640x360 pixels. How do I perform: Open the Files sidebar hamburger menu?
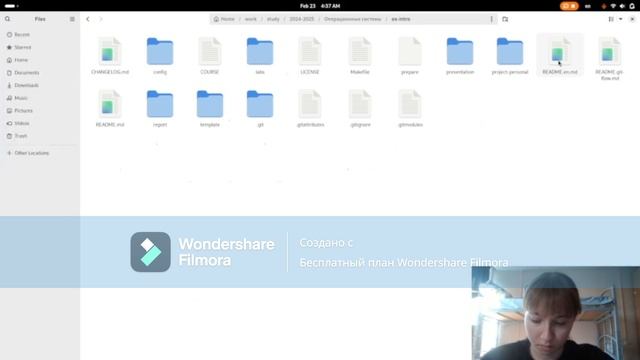pyautogui.click(x=72, y=19)
